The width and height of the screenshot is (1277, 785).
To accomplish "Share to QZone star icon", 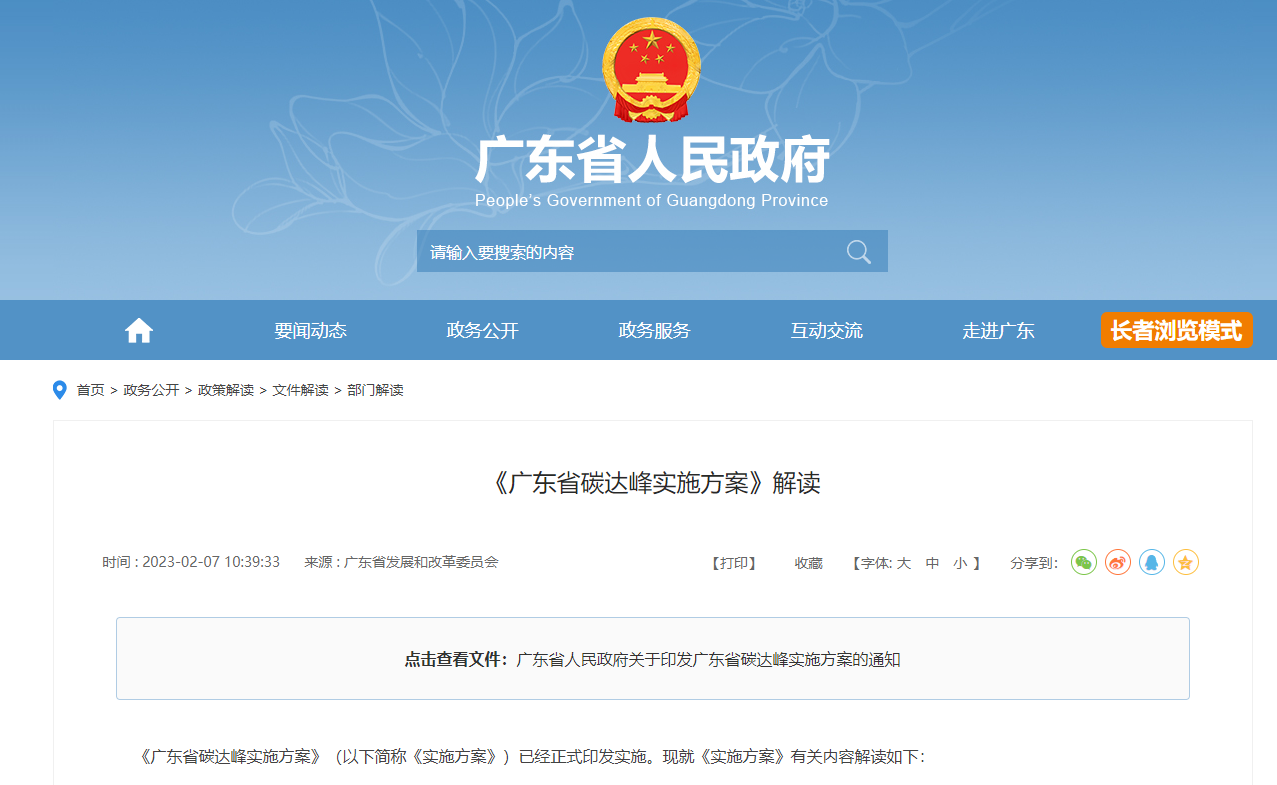I will tap(1186, 562).
